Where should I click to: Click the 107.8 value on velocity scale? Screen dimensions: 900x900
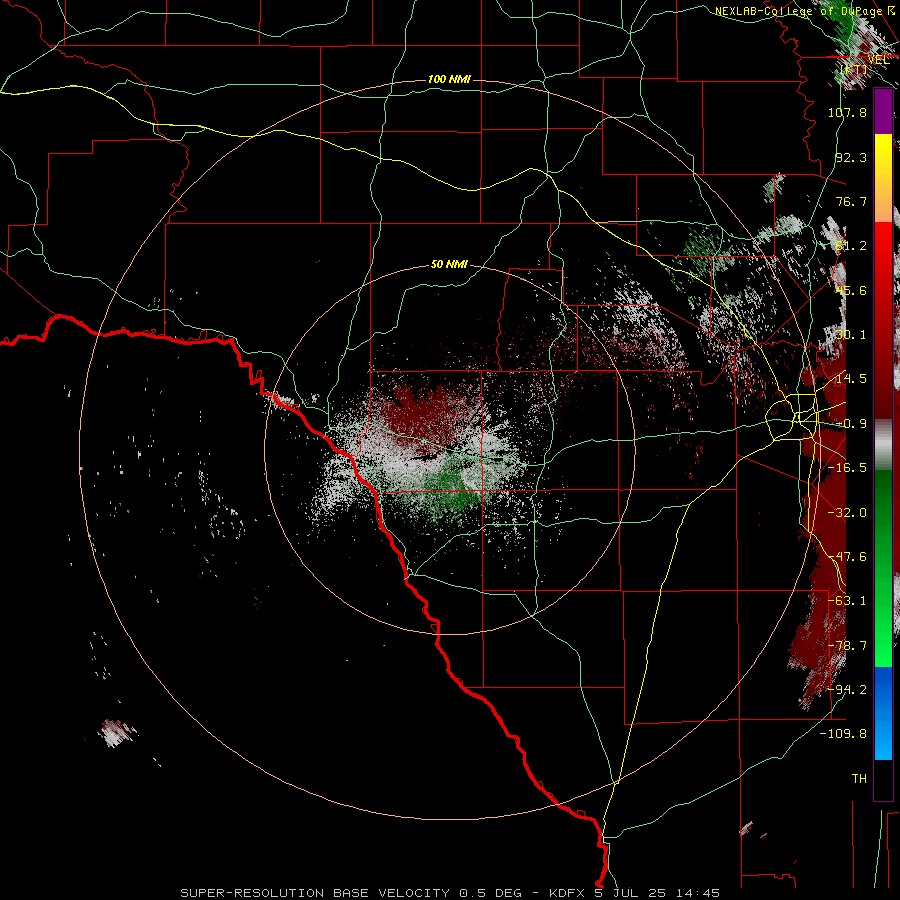(847, 112)
